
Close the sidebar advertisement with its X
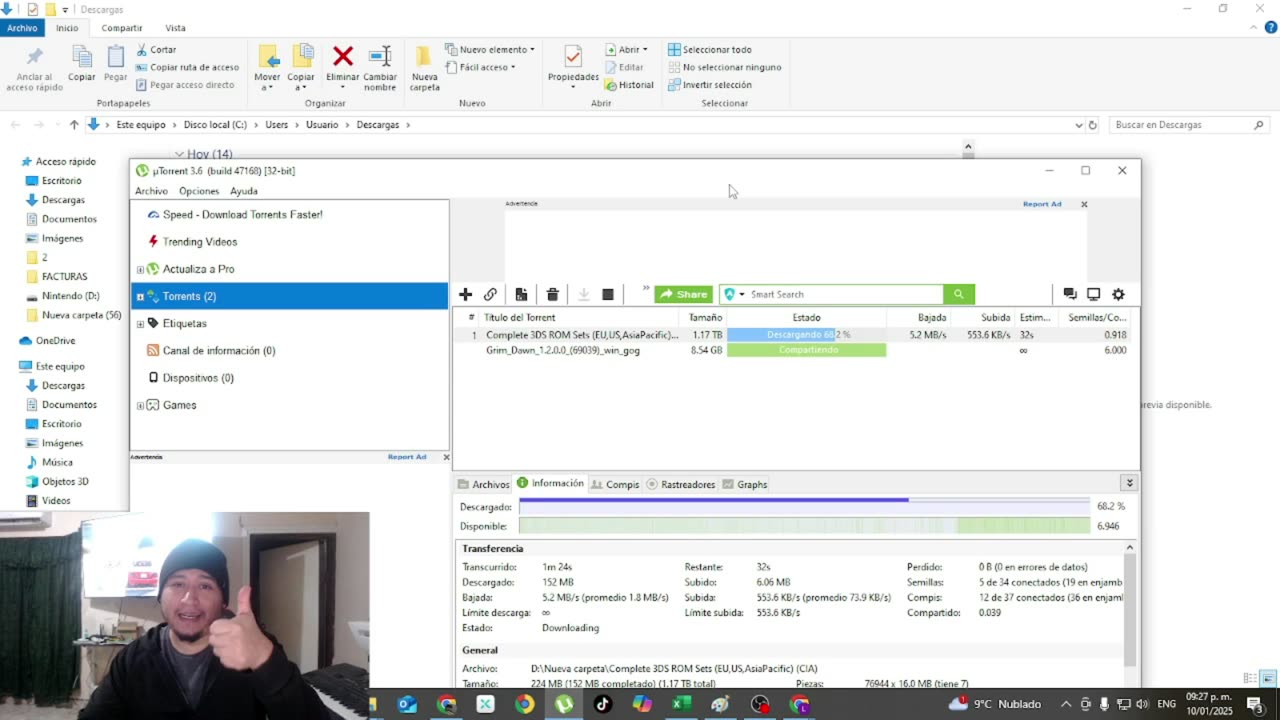(446, 457)
